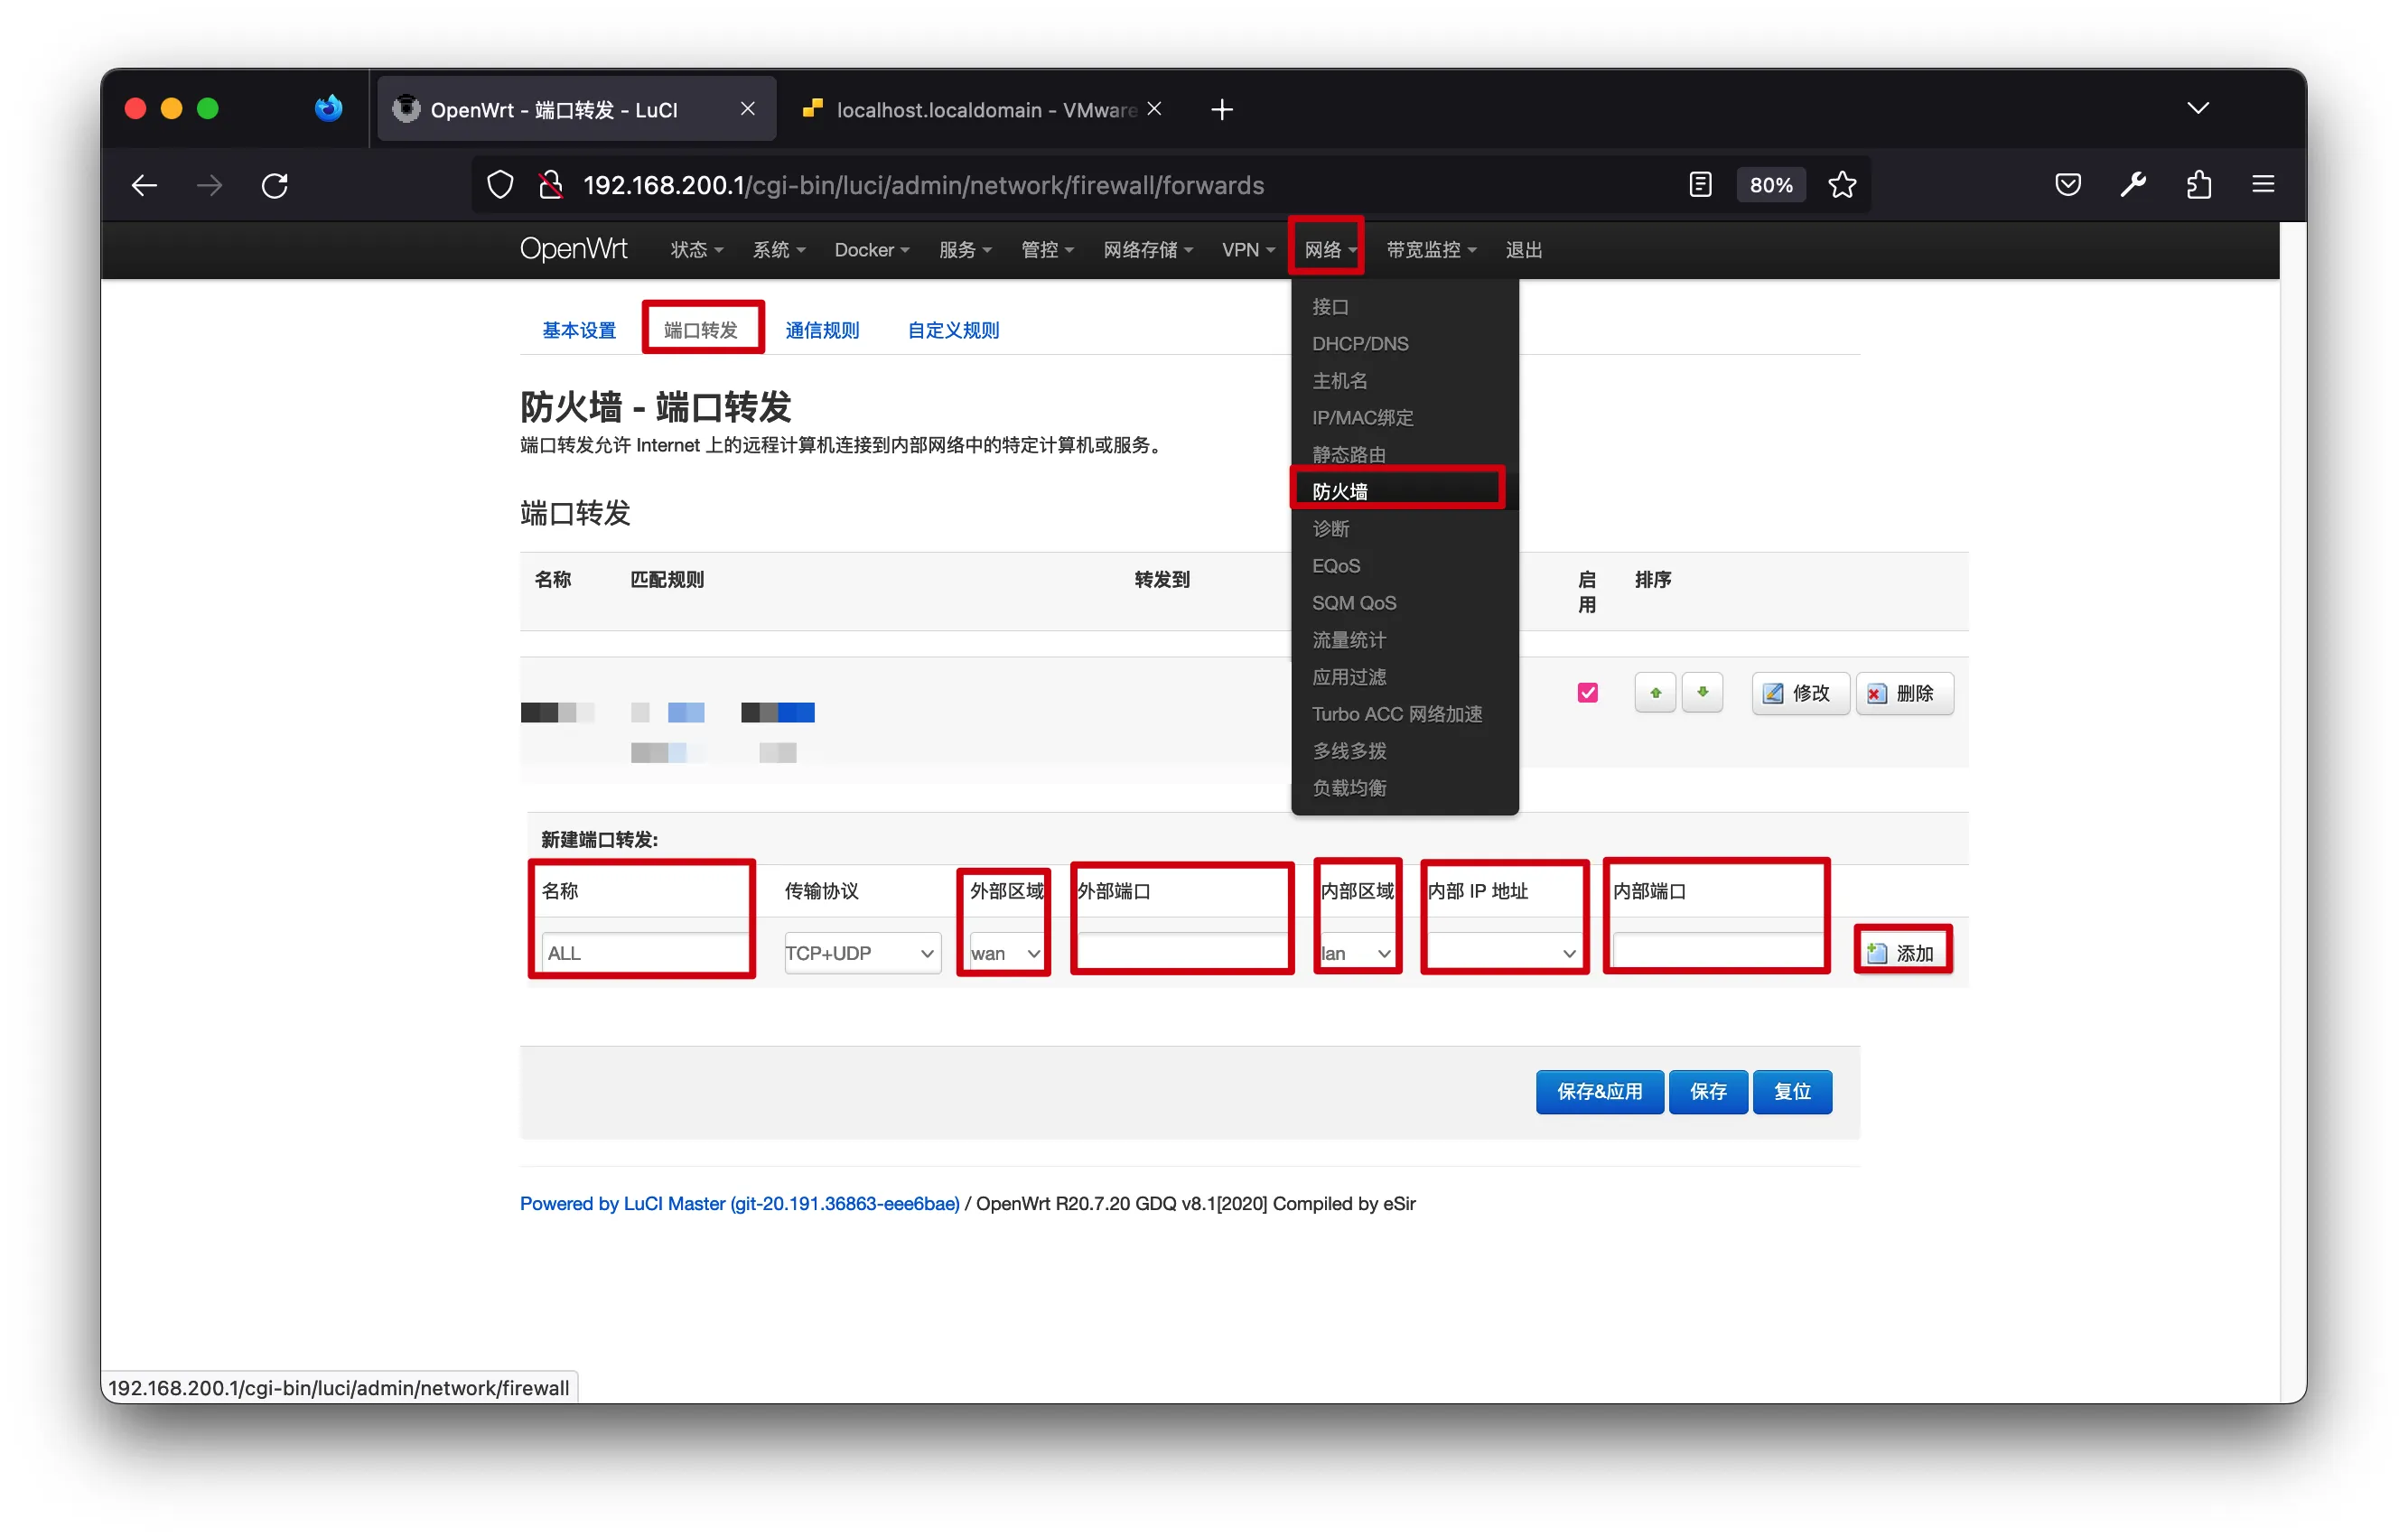This screenshot has height=1537, width=2408.
Task: Toggle the 启用 checkbox for the rule
Action: click(1587, 693)
